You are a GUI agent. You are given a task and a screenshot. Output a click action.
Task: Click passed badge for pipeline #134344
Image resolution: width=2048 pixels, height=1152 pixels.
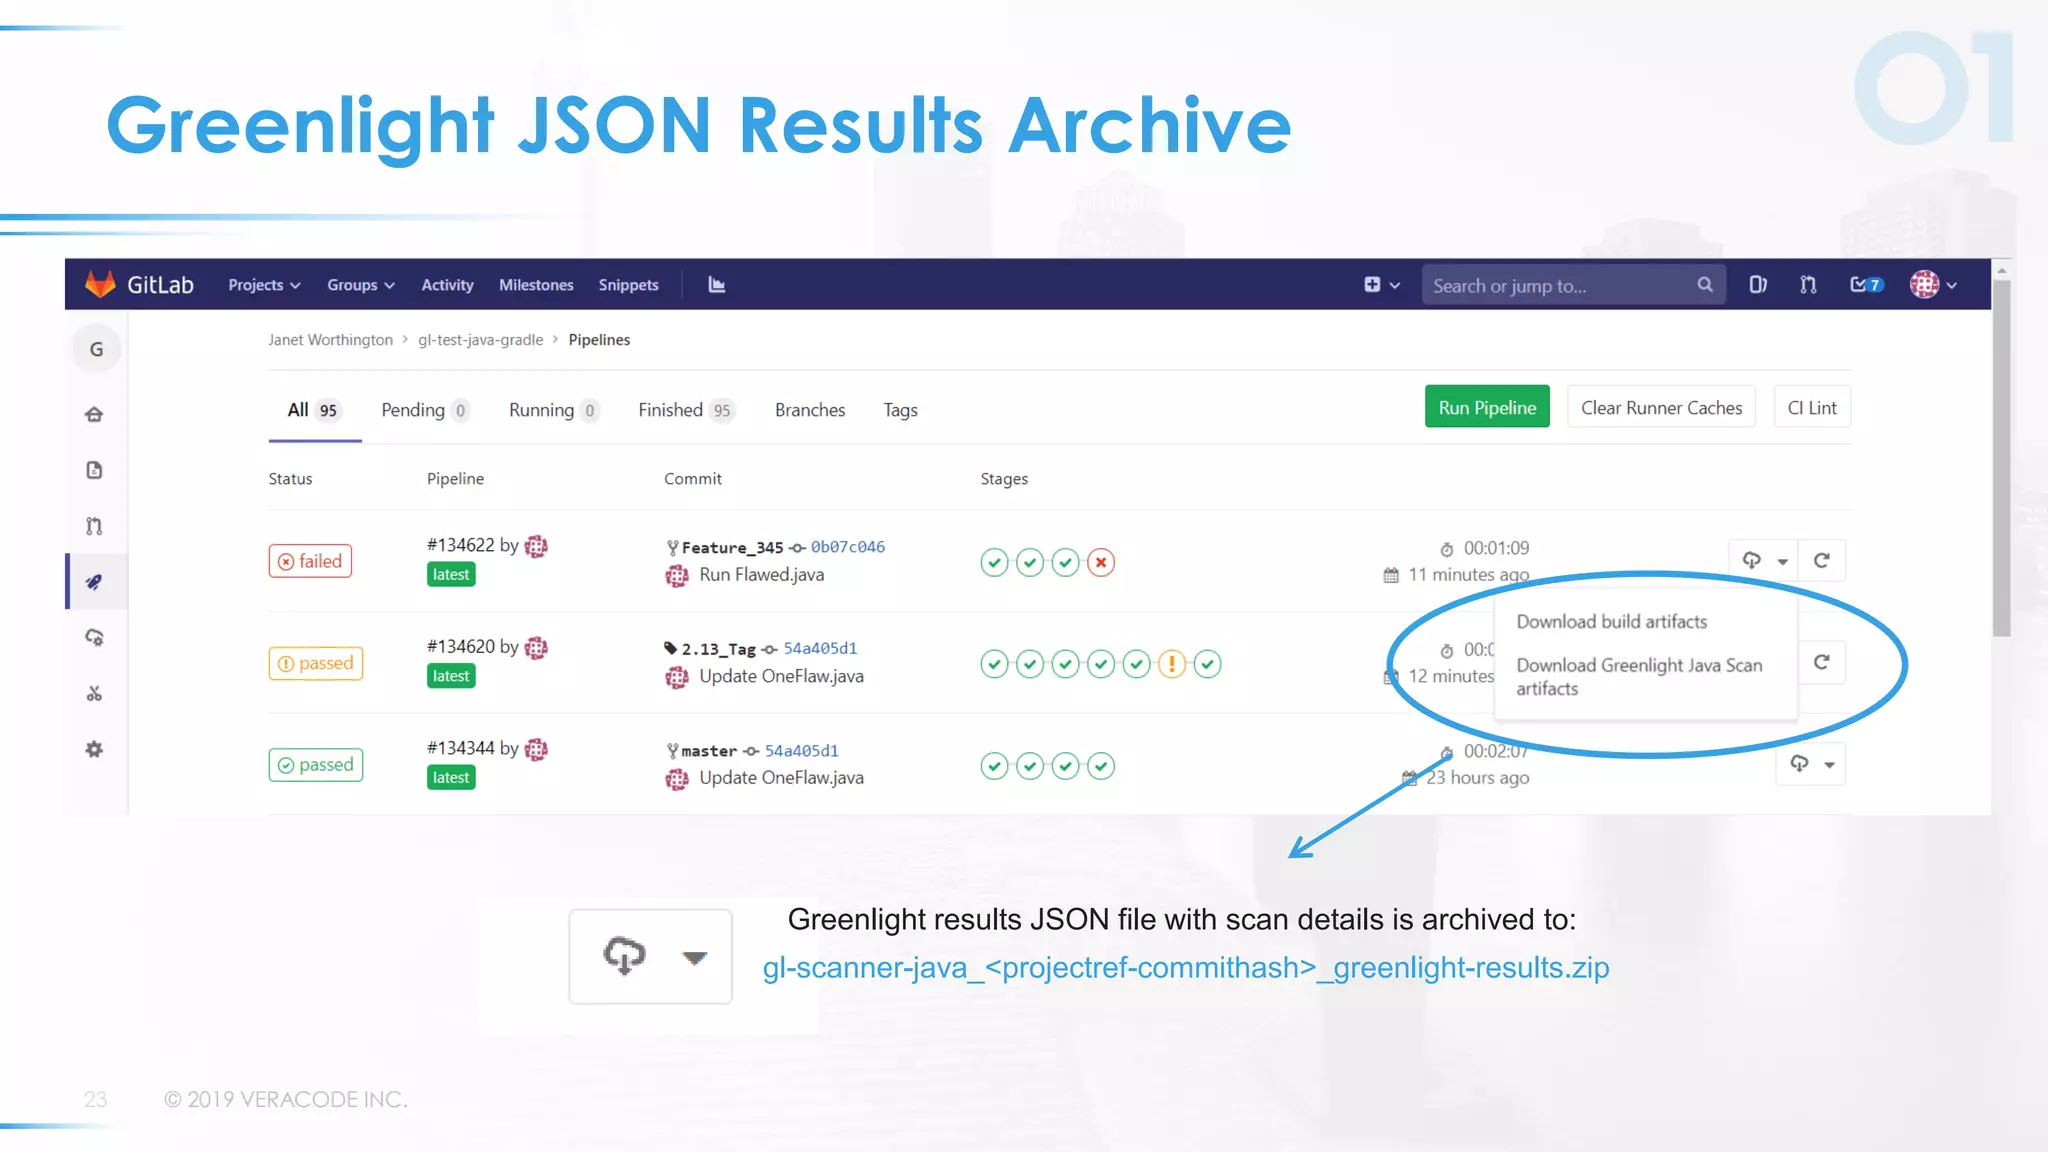coord(316,765)
